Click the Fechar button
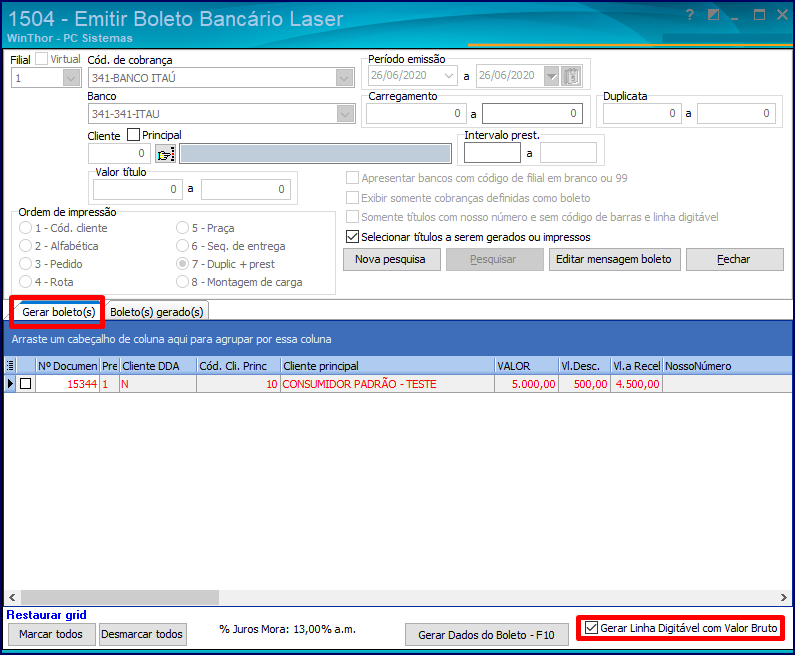795x655 pixels. pyautogui.click(x=735, y=259)
